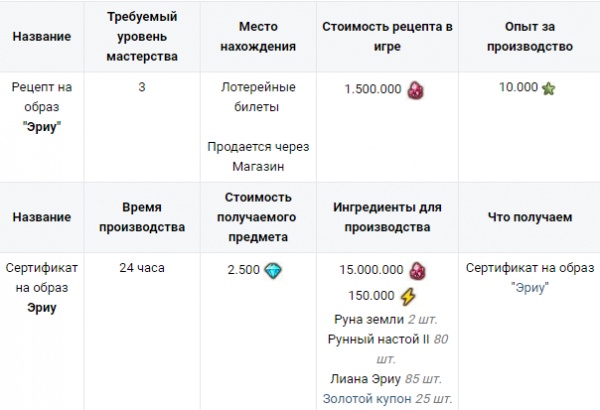Select the "Стоимость рецепта в игре" header

click(385, 37)
